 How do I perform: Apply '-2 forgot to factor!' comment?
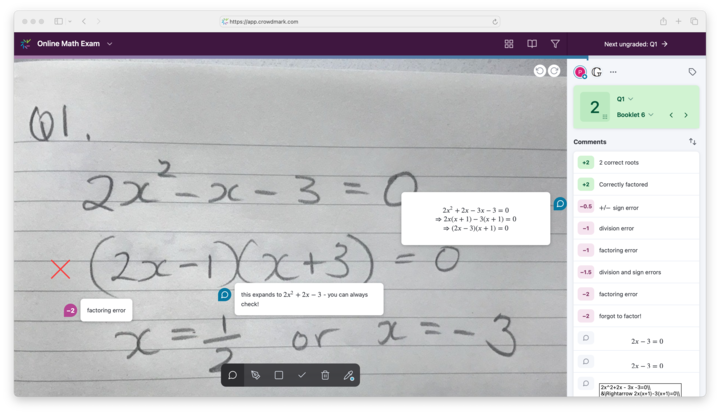(636, 316)
